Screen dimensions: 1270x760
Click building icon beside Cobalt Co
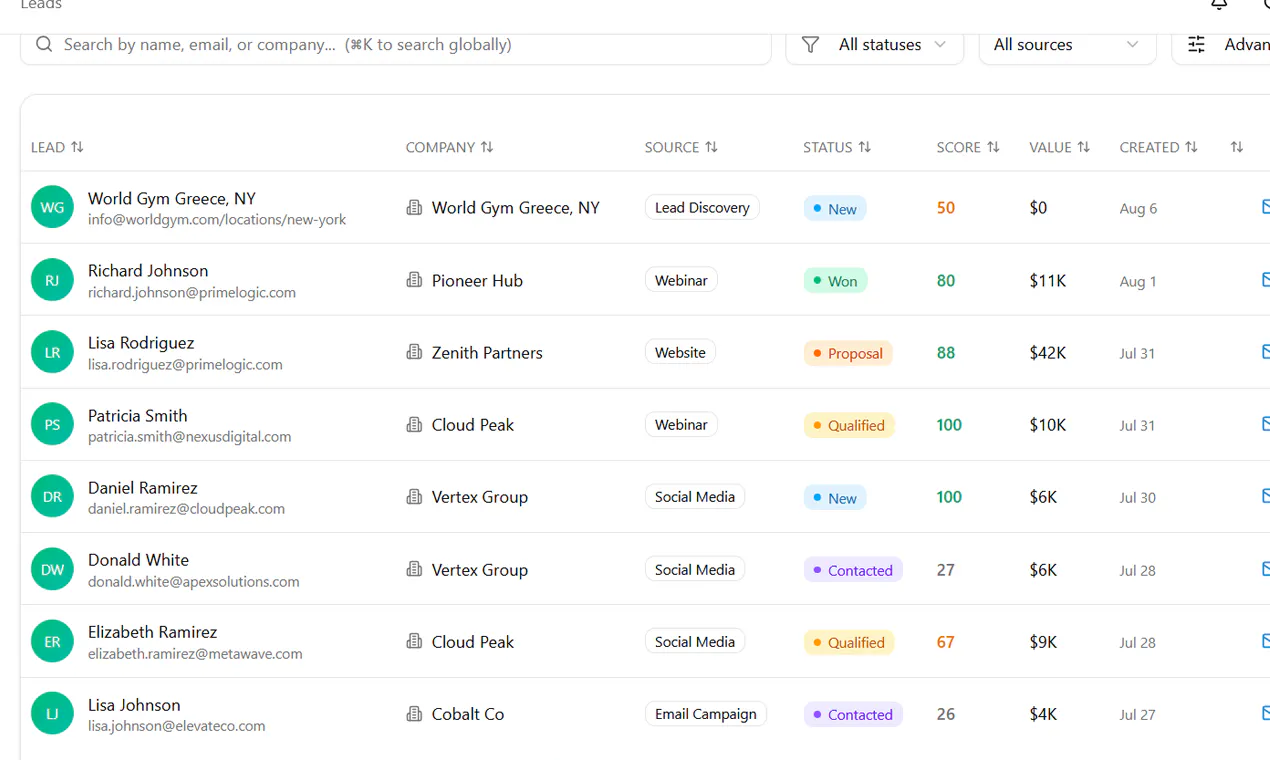pos(414,714)
